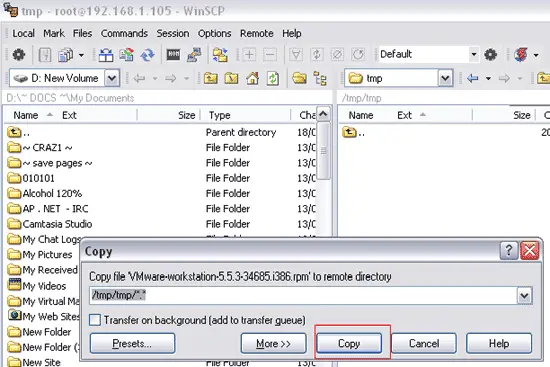Refresh the local directory icon
The height and width of the screenshot is (367, 550).
point(273,78)
